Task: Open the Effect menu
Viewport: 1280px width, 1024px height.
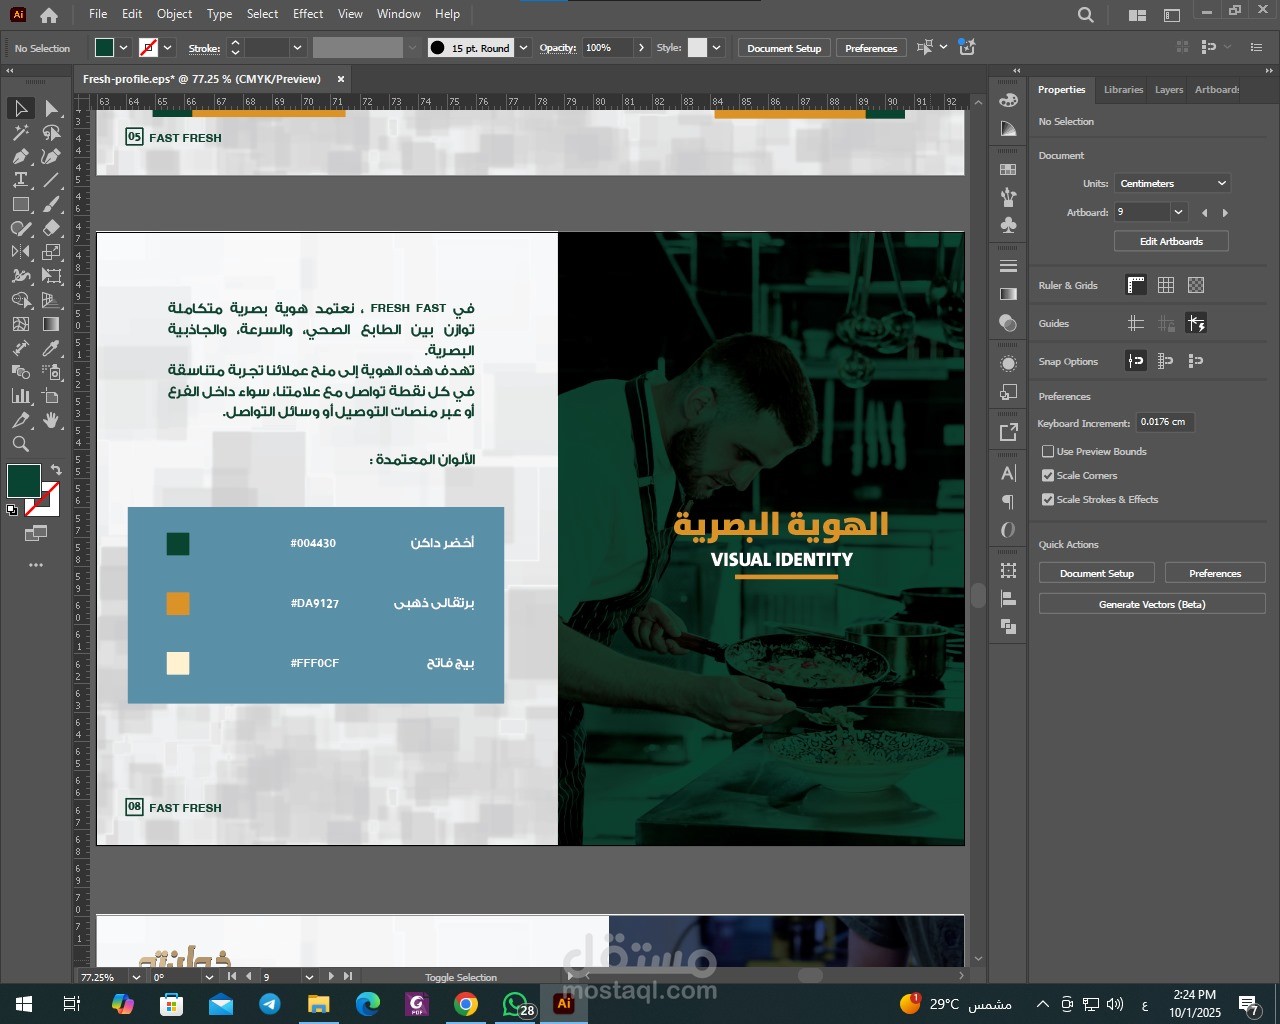Action: pos(308,14)
